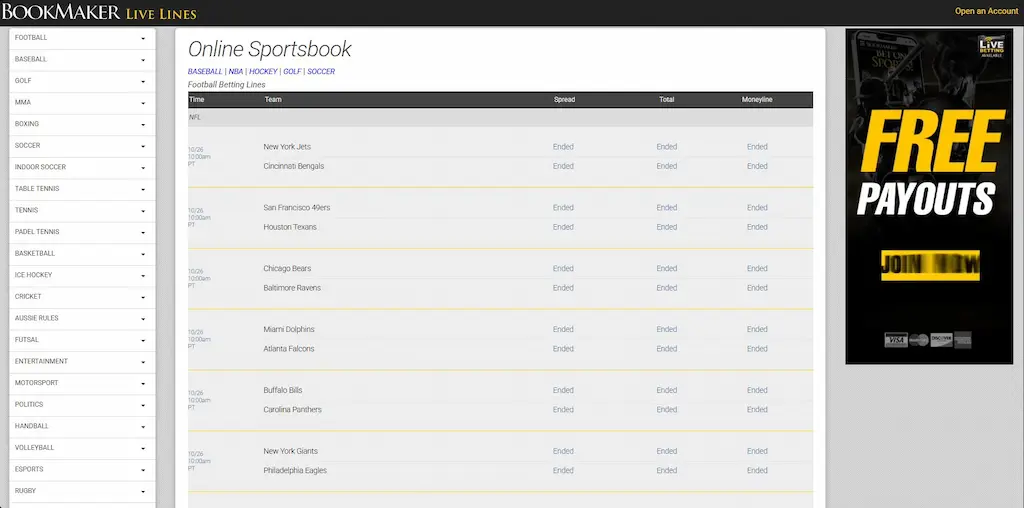The width and height of the screenshot is (1024, 508).
Task: Open the Ice Hockey sidebar item
Action: pyautogui.click(x=82, y=275)
